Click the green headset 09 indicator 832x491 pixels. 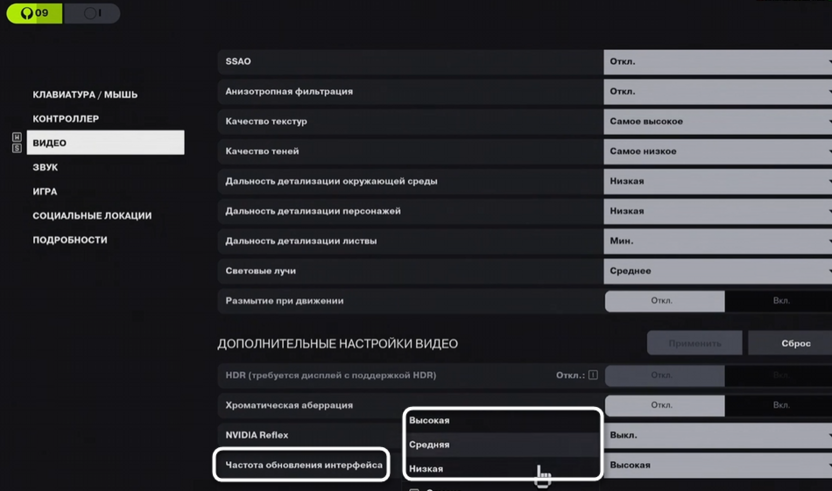click(x=34, y=13)
